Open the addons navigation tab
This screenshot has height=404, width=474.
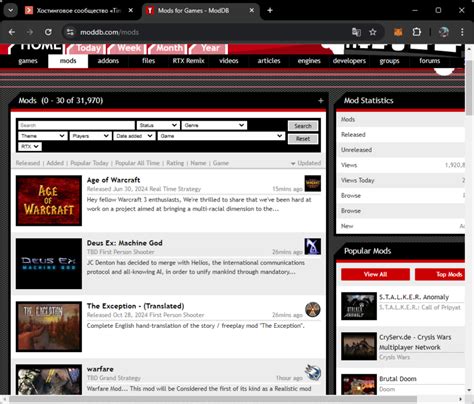tap(108, 61)
